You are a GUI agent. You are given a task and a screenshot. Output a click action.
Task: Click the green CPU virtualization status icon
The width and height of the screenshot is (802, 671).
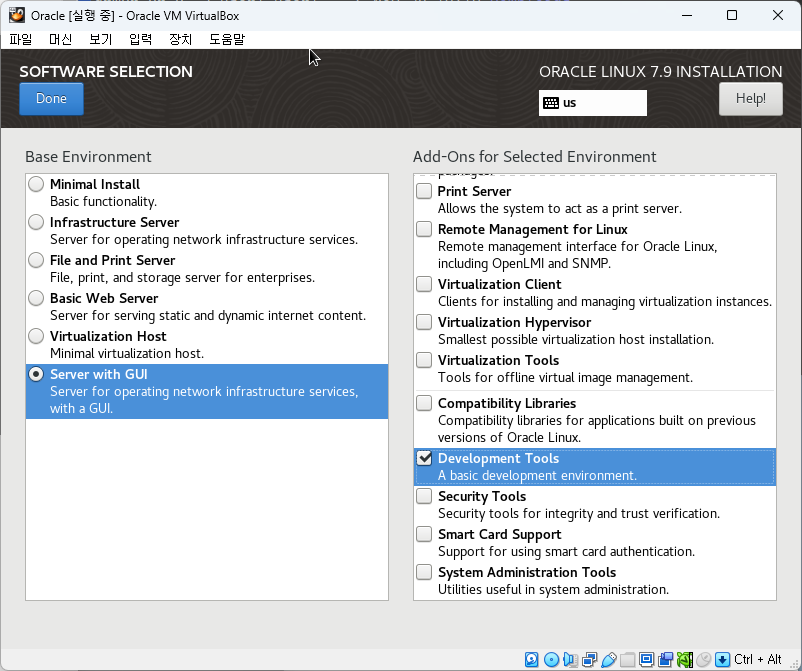point(685,659)
